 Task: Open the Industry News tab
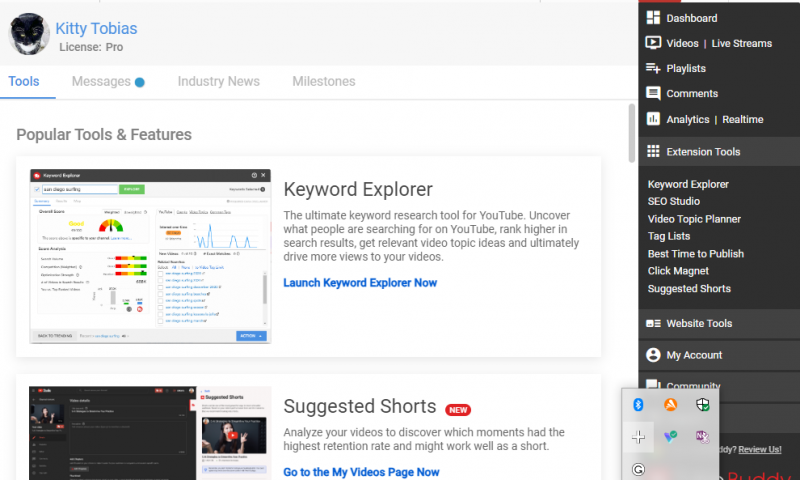coord(218,82)
